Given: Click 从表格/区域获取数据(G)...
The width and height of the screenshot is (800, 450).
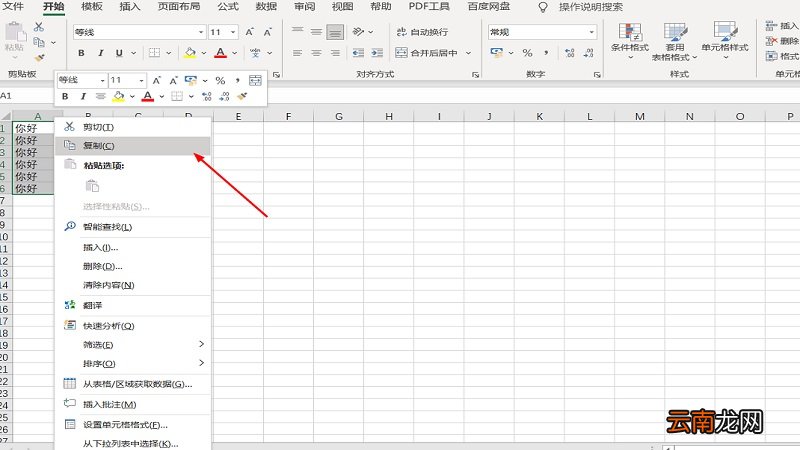Looking at the screenshot, I should [133, 384].
